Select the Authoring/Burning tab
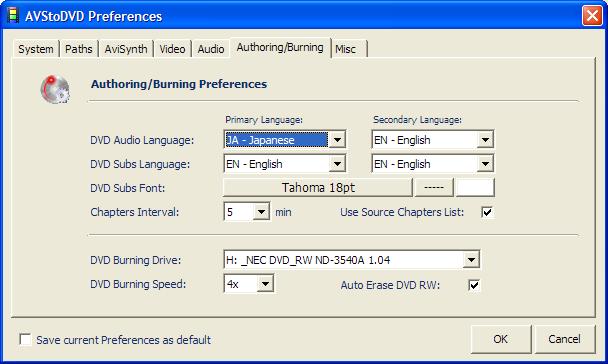608x364 pixels. coord(280,47)
